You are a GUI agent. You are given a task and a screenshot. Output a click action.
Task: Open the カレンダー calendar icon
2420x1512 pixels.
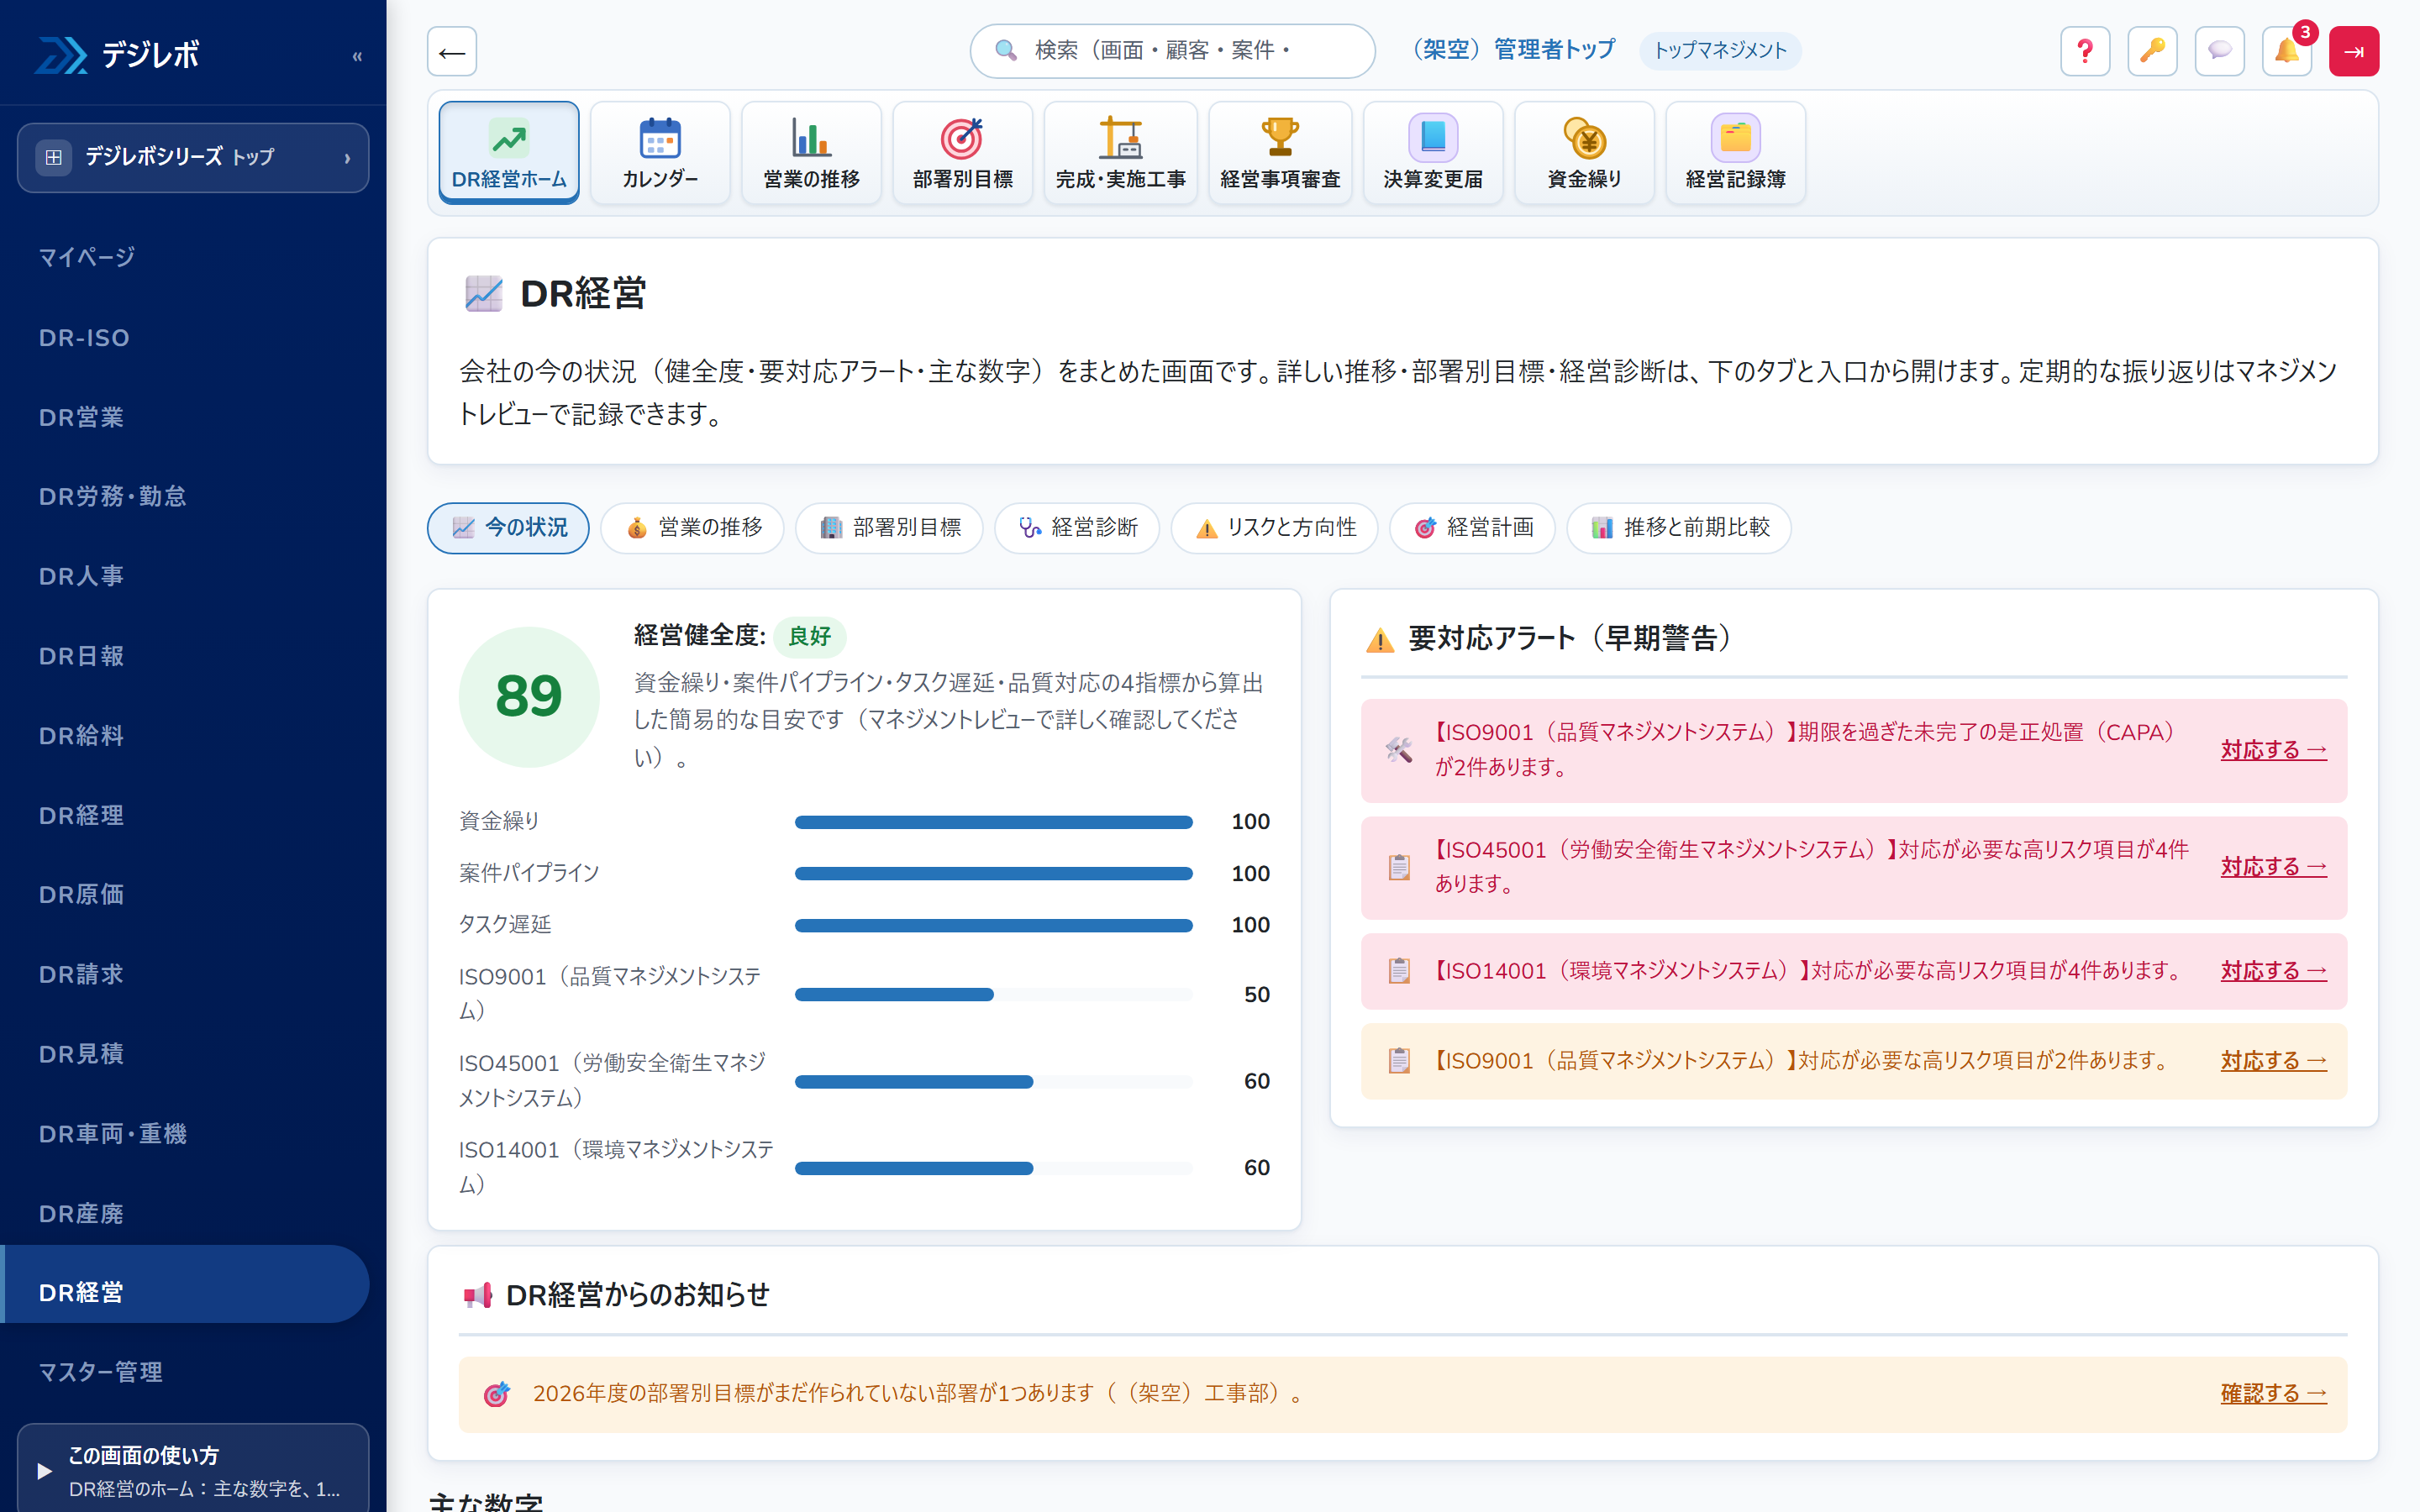coord(660,152)
